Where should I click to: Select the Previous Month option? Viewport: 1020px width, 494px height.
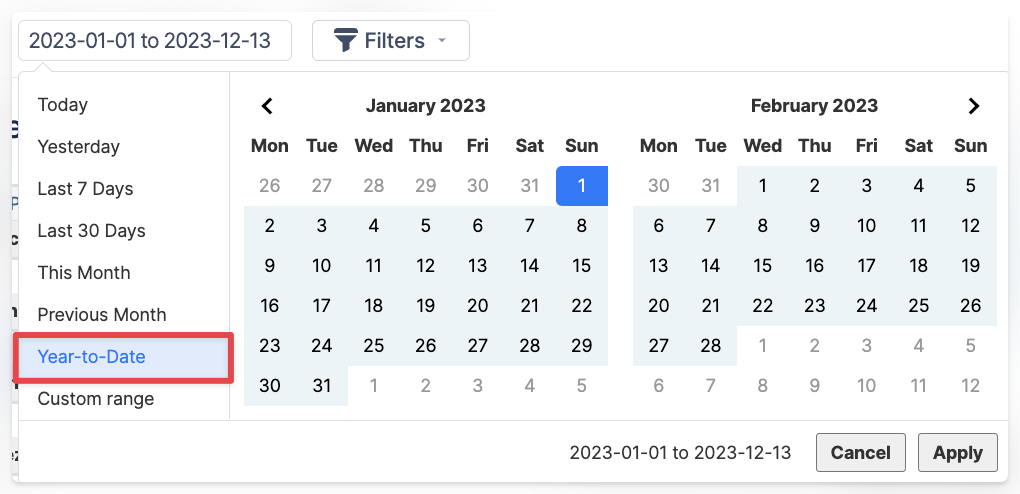tap(102, 315)
